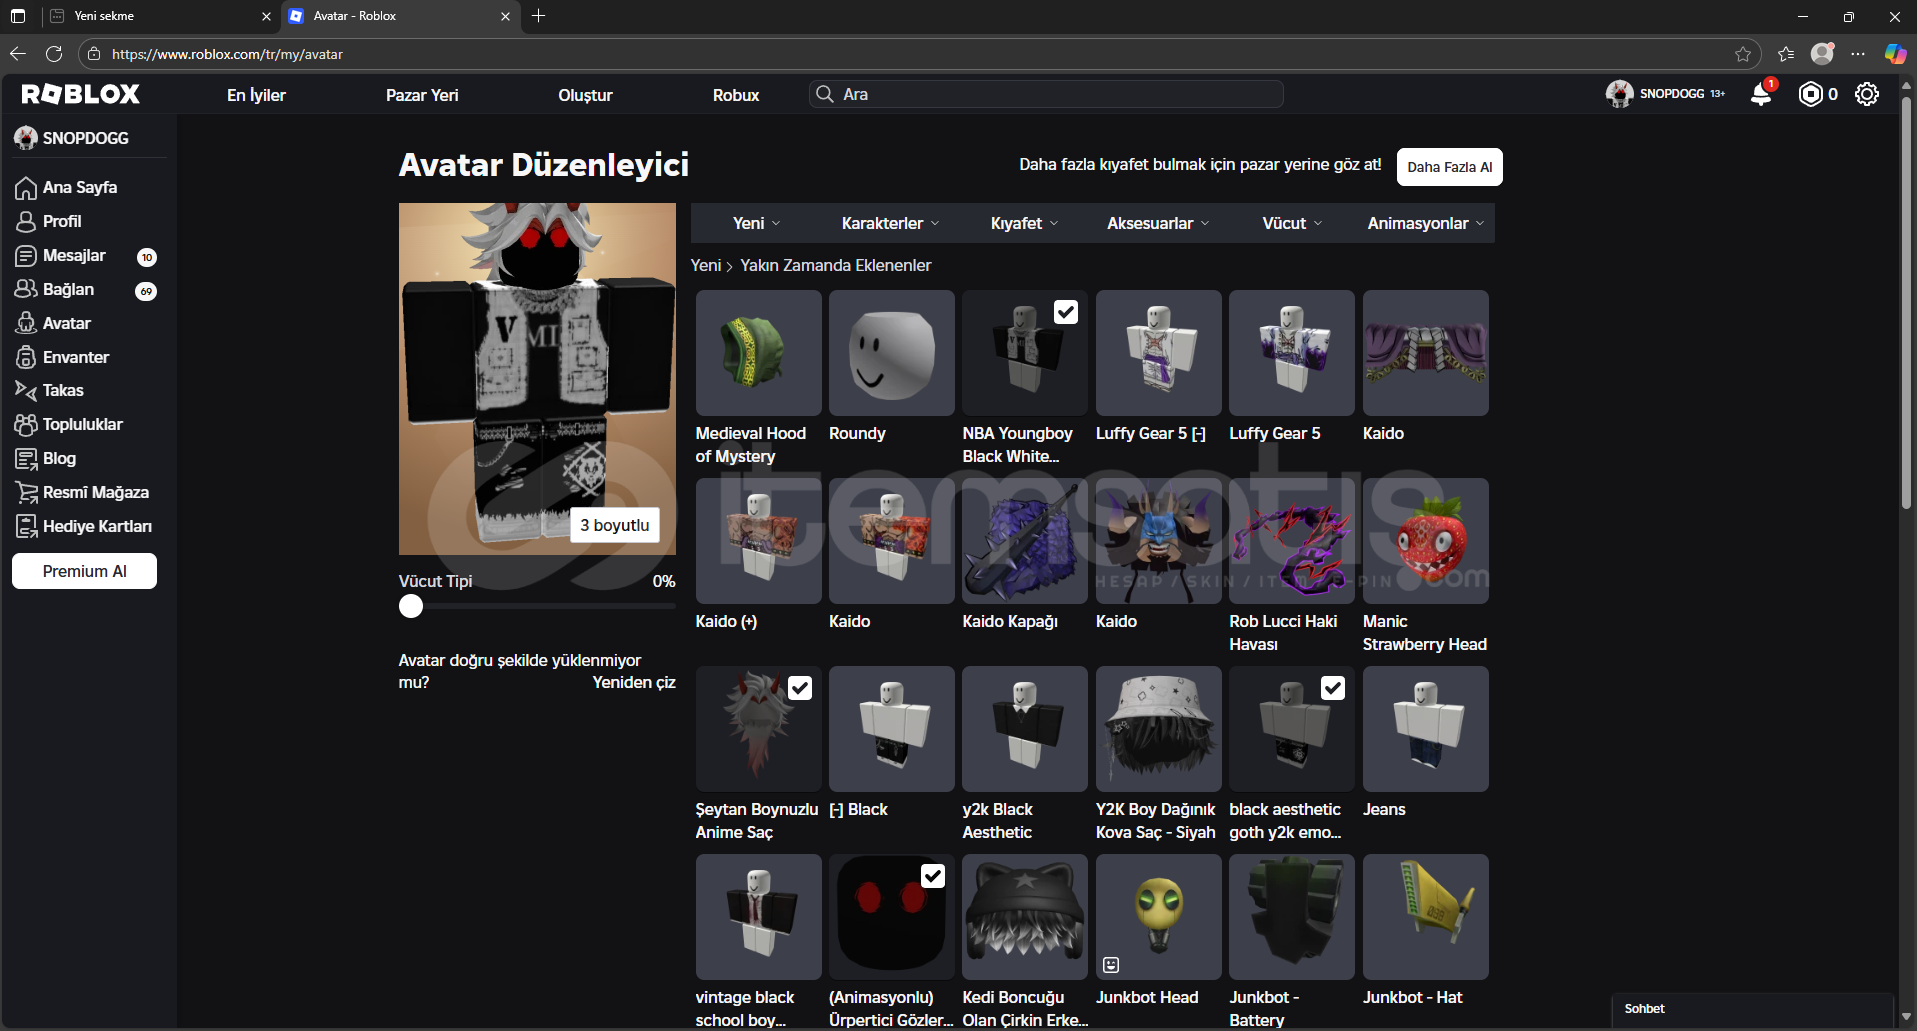Click the SNOPDOGG avatar in top bar

pyautogui.click(x=1619, y=94)
